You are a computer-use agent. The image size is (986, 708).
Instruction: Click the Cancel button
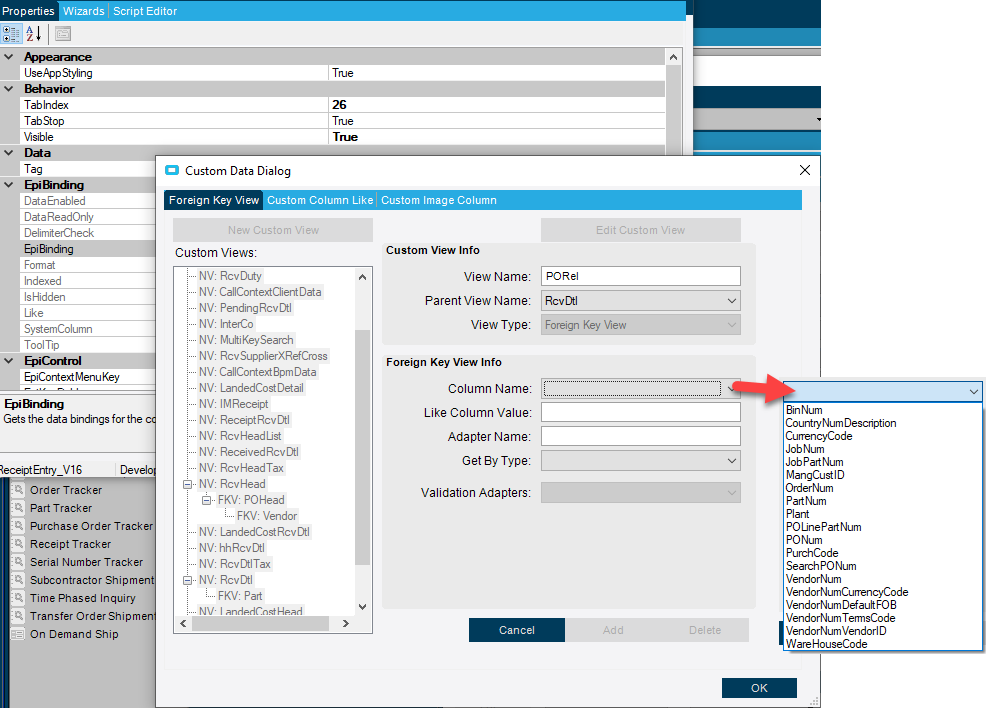click(x=517, y=630)
